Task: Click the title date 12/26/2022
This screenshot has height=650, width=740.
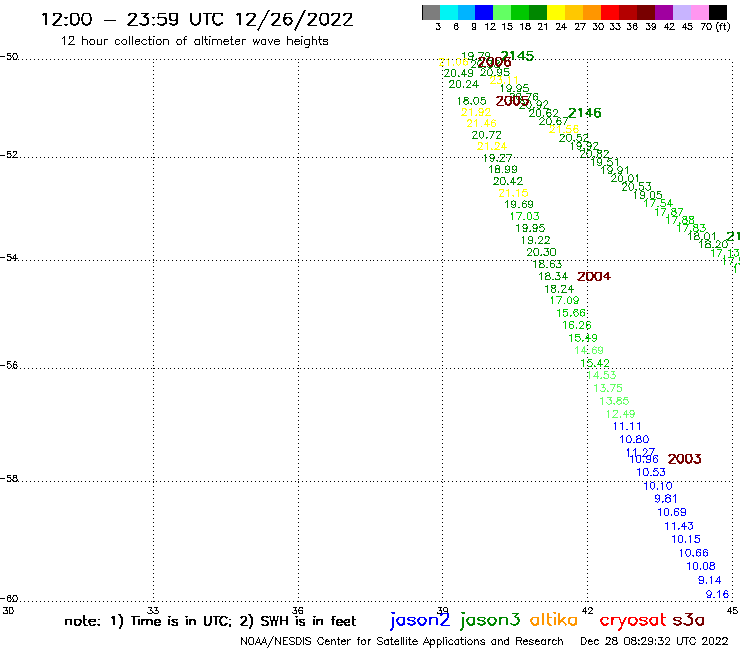Action: 294,19
